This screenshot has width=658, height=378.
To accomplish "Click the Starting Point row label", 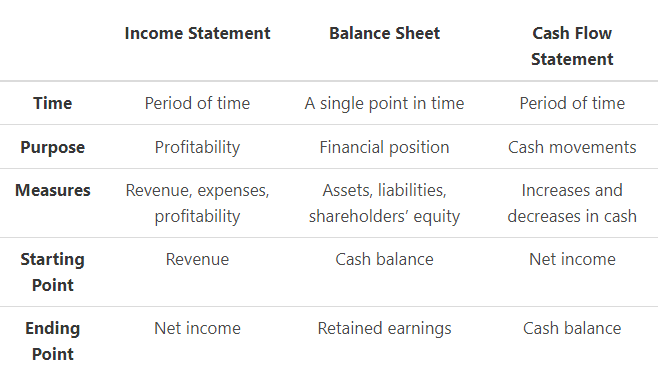I will [x=52, y=272].
